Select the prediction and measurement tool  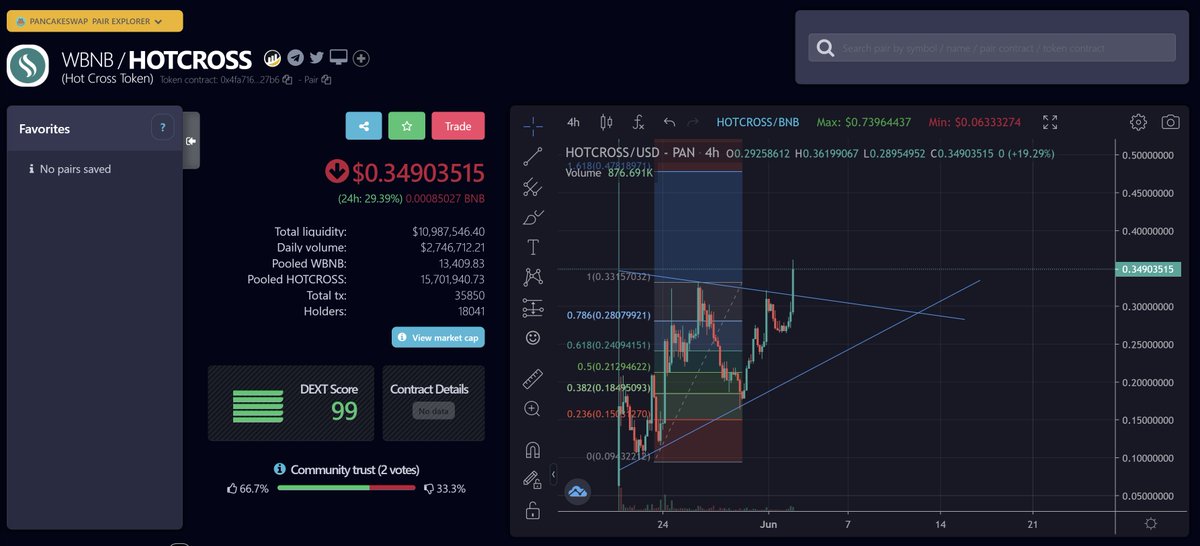(533, 308)
